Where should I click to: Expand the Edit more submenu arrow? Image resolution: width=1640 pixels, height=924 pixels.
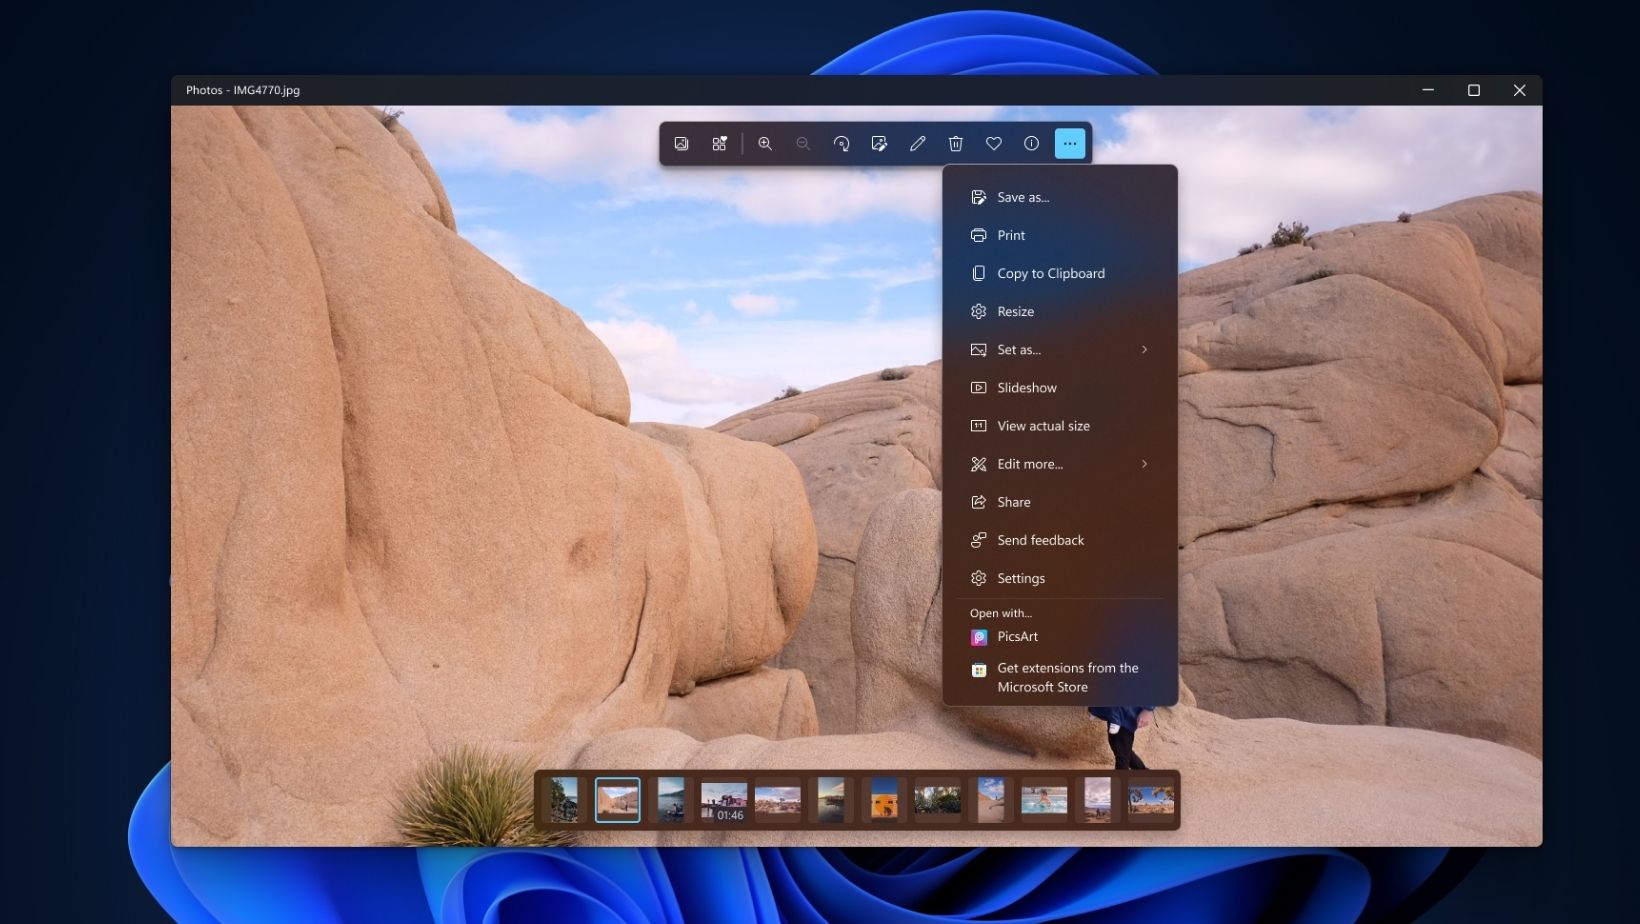pos(1144,464)
